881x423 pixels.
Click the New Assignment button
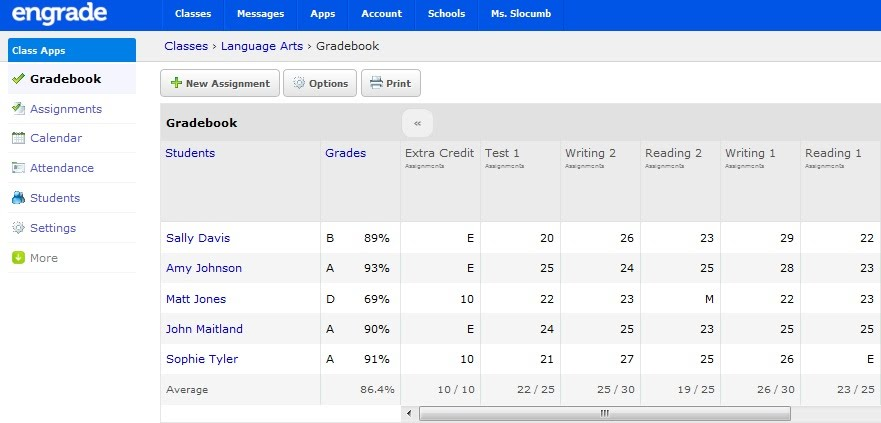pyautogui.click(x=219, y=84)
